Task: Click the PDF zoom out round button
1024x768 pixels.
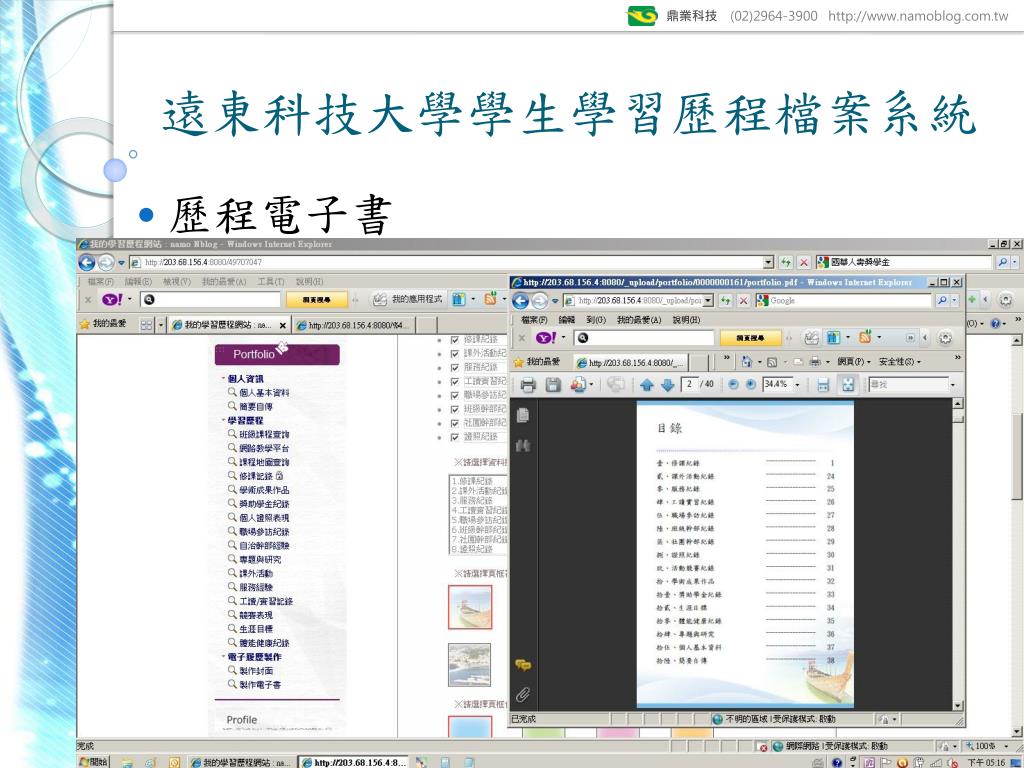Action: (x=733, y=385)
